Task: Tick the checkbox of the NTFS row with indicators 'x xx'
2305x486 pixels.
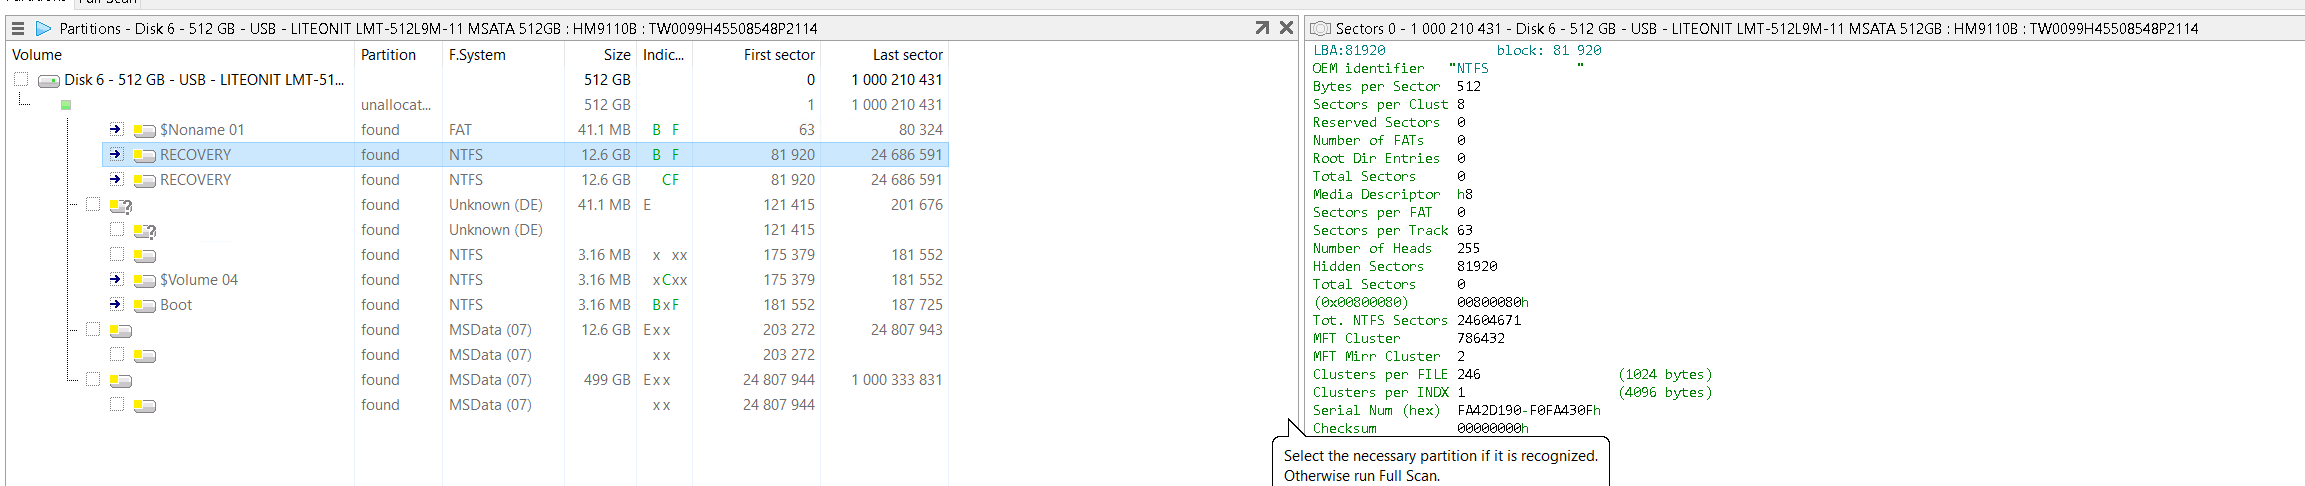Action: [117, 254]
